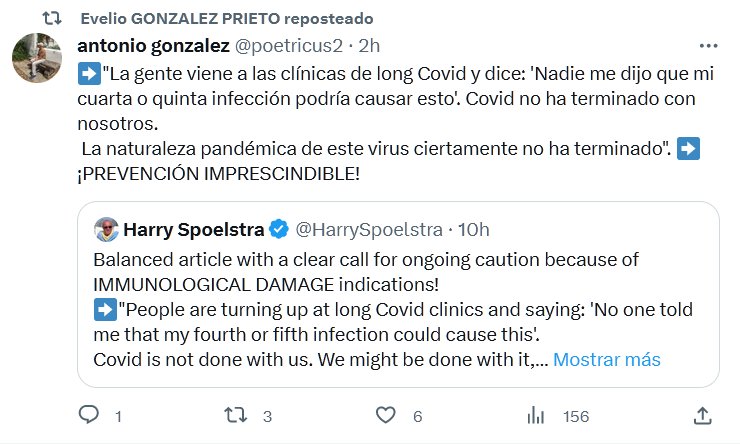Like the tweet with the heart icon

[x=385, y=414]
